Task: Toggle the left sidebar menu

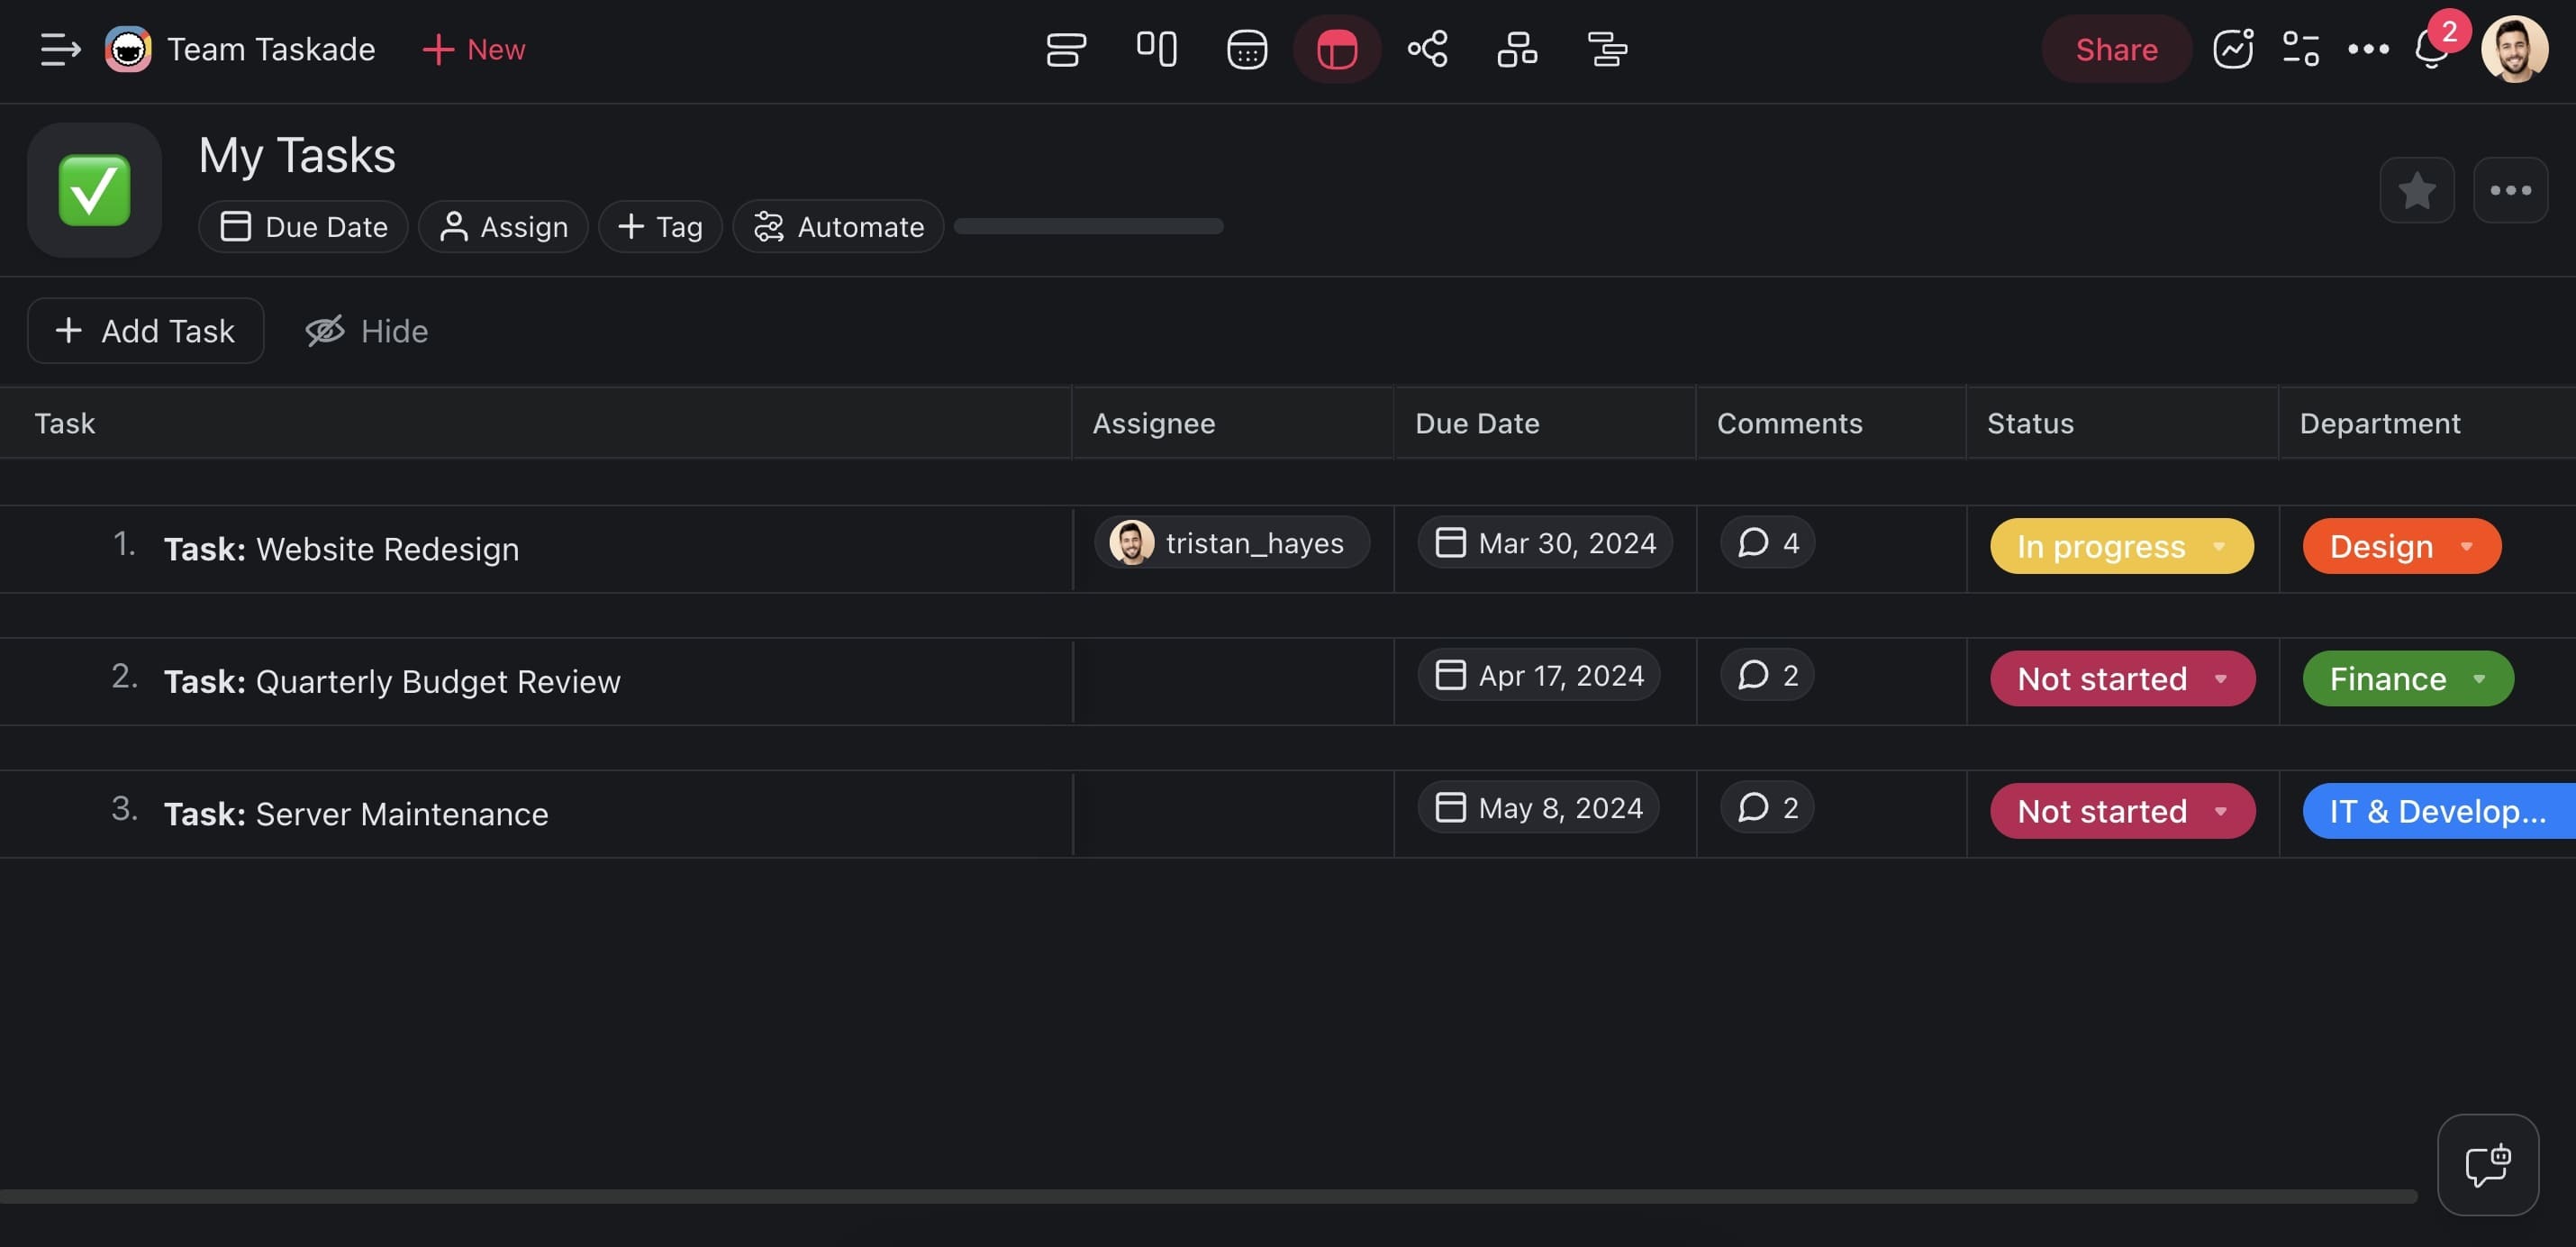Action: pos(59,49)
